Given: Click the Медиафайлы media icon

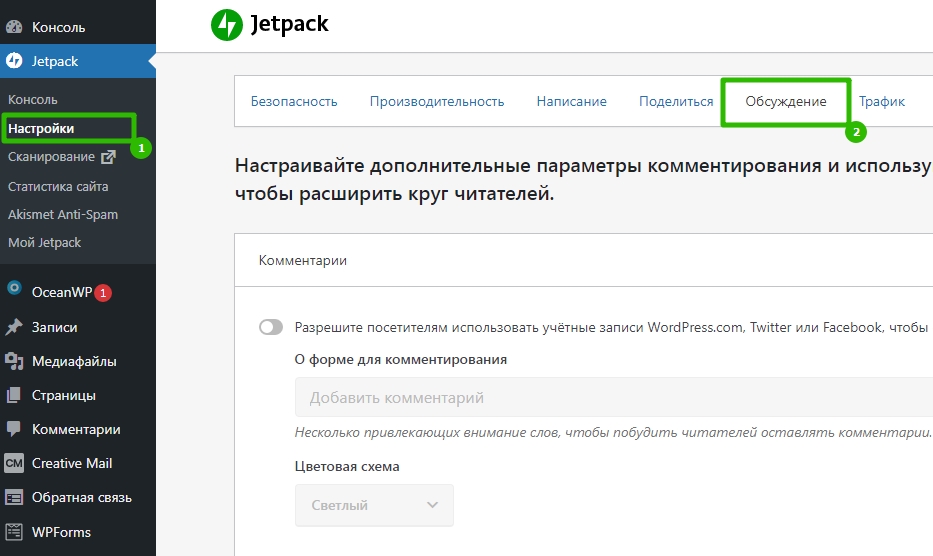Looking at the screenshot, I should pos(14,361).
